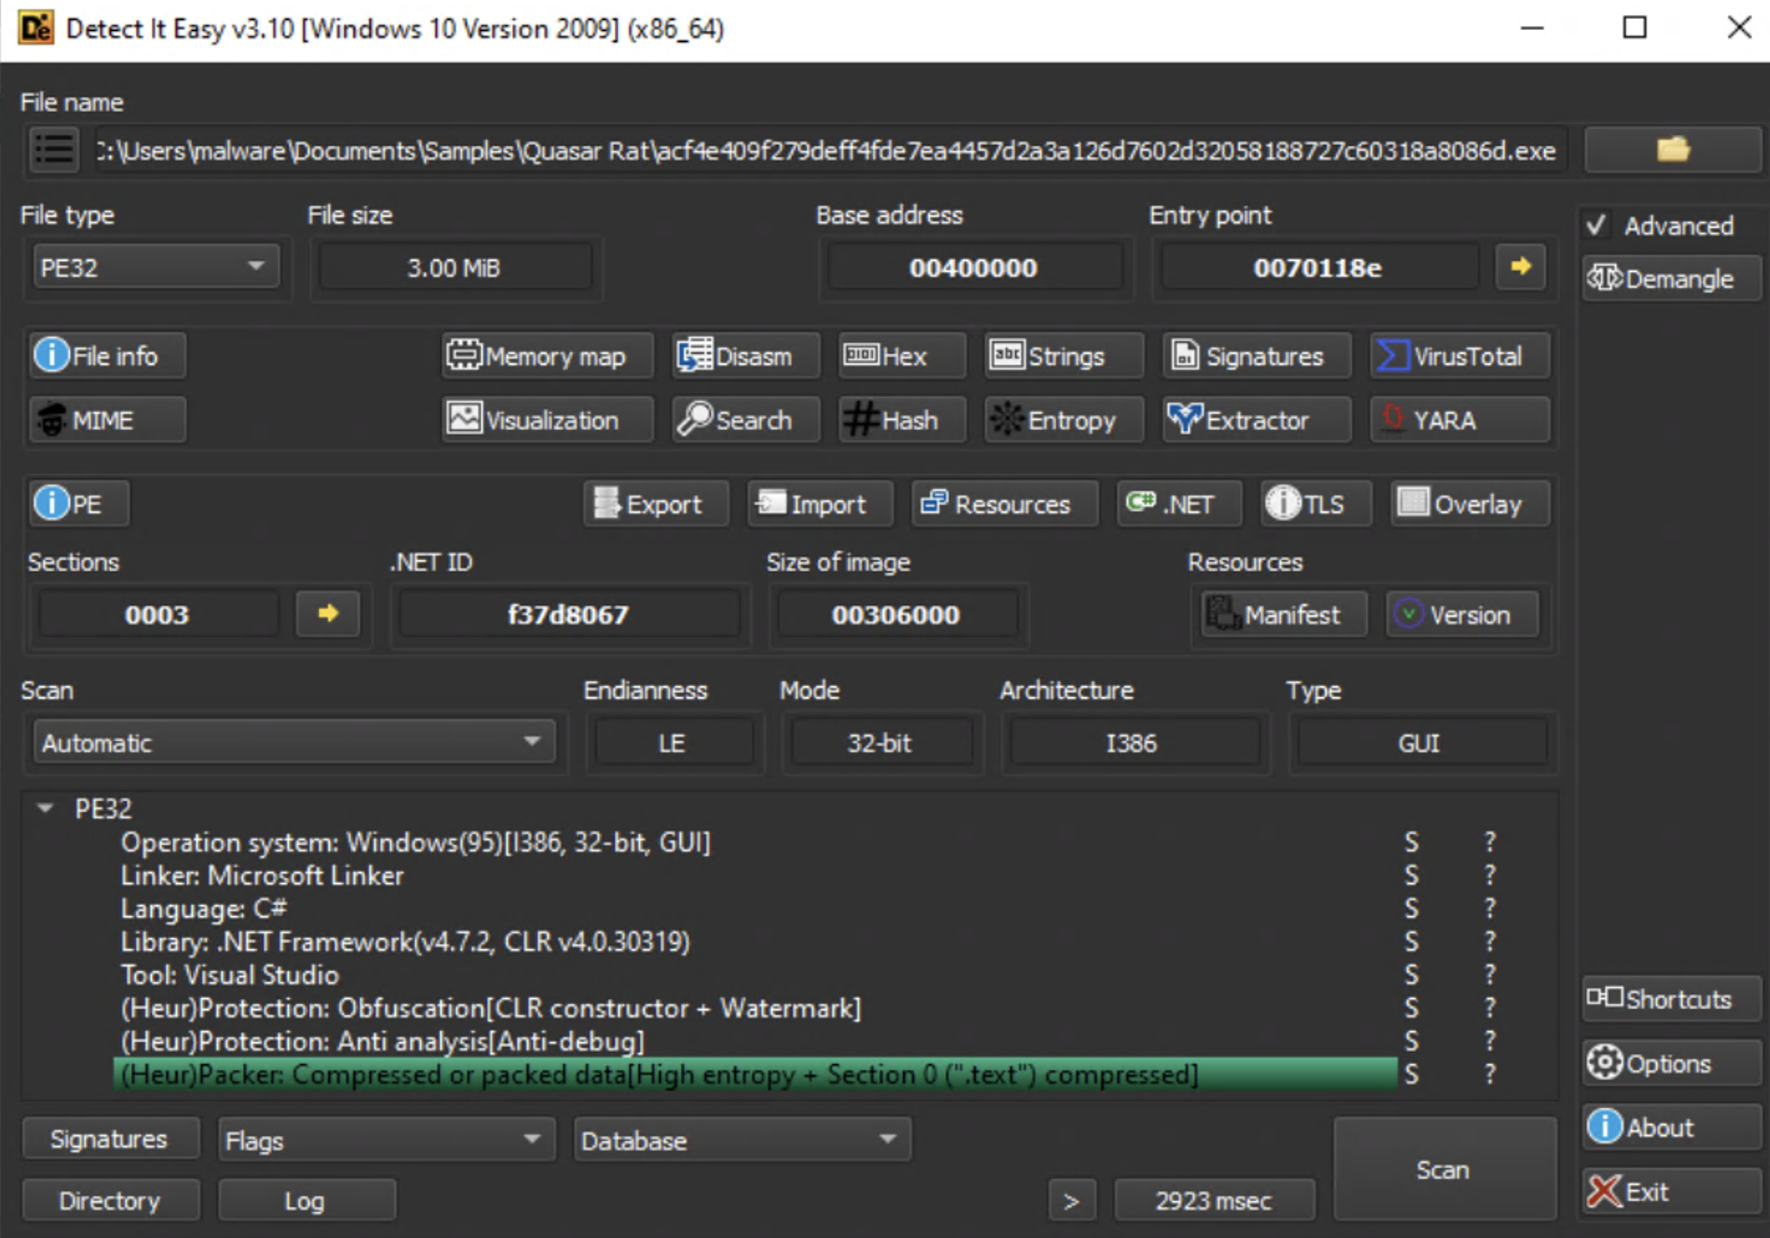Select the 'Linker: Microsoft Linker' row
This screenshot has width=1770, height=1238.
pyautogui.click(x=756, y=875)
